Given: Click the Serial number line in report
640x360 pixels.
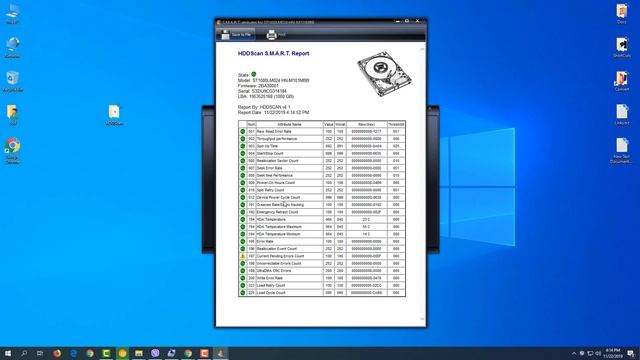Looking at the screenshot, I should [x=262, y=91].
